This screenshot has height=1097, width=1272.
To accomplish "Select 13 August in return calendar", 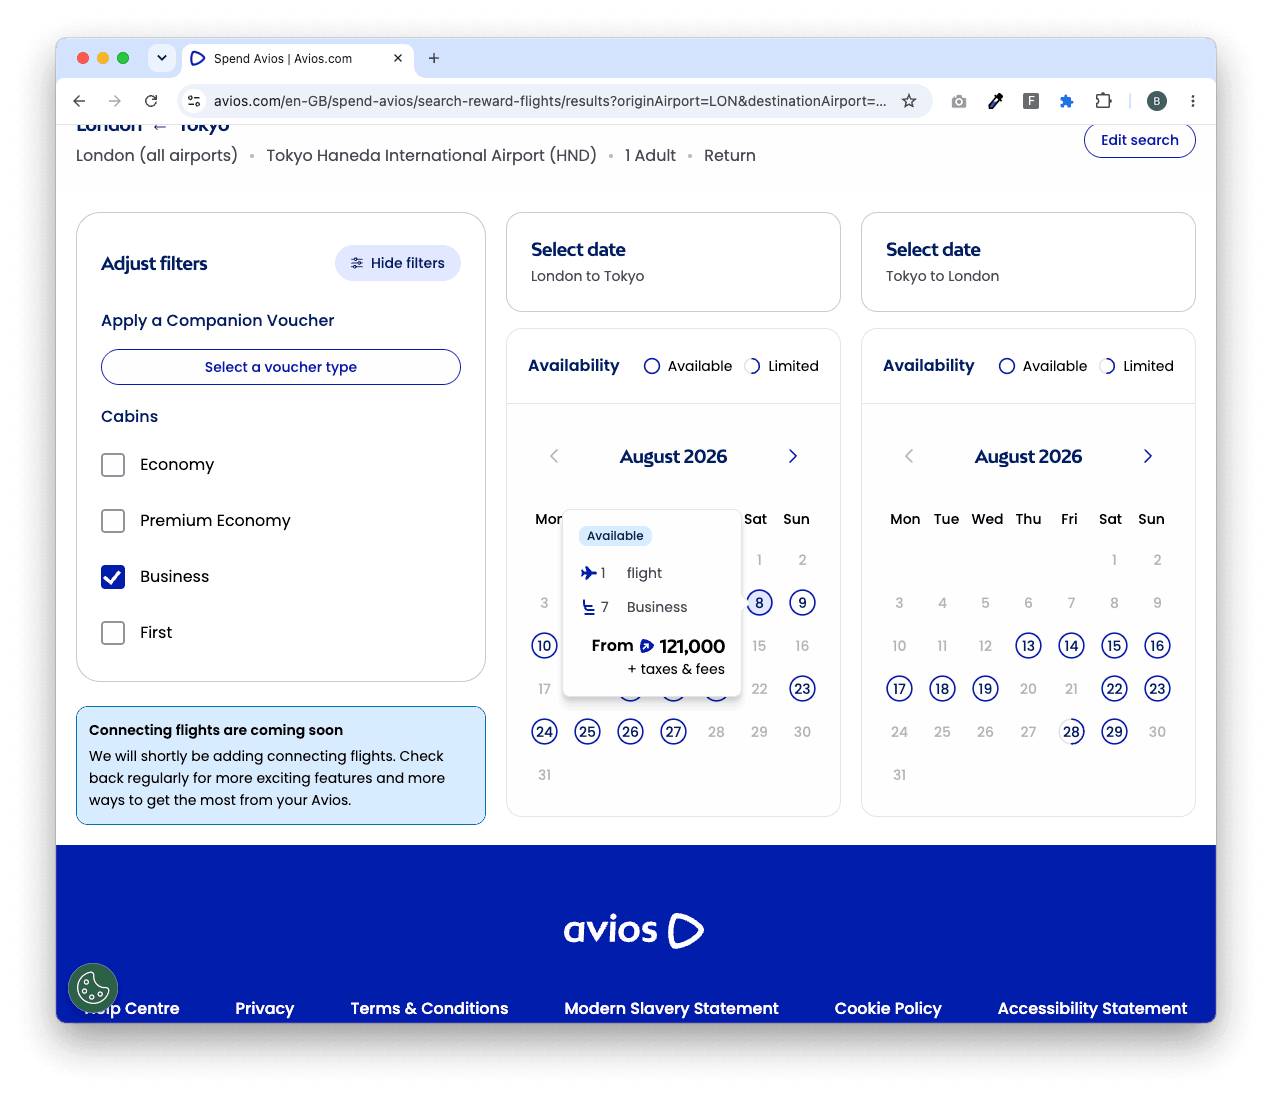I will point(1028,646).
